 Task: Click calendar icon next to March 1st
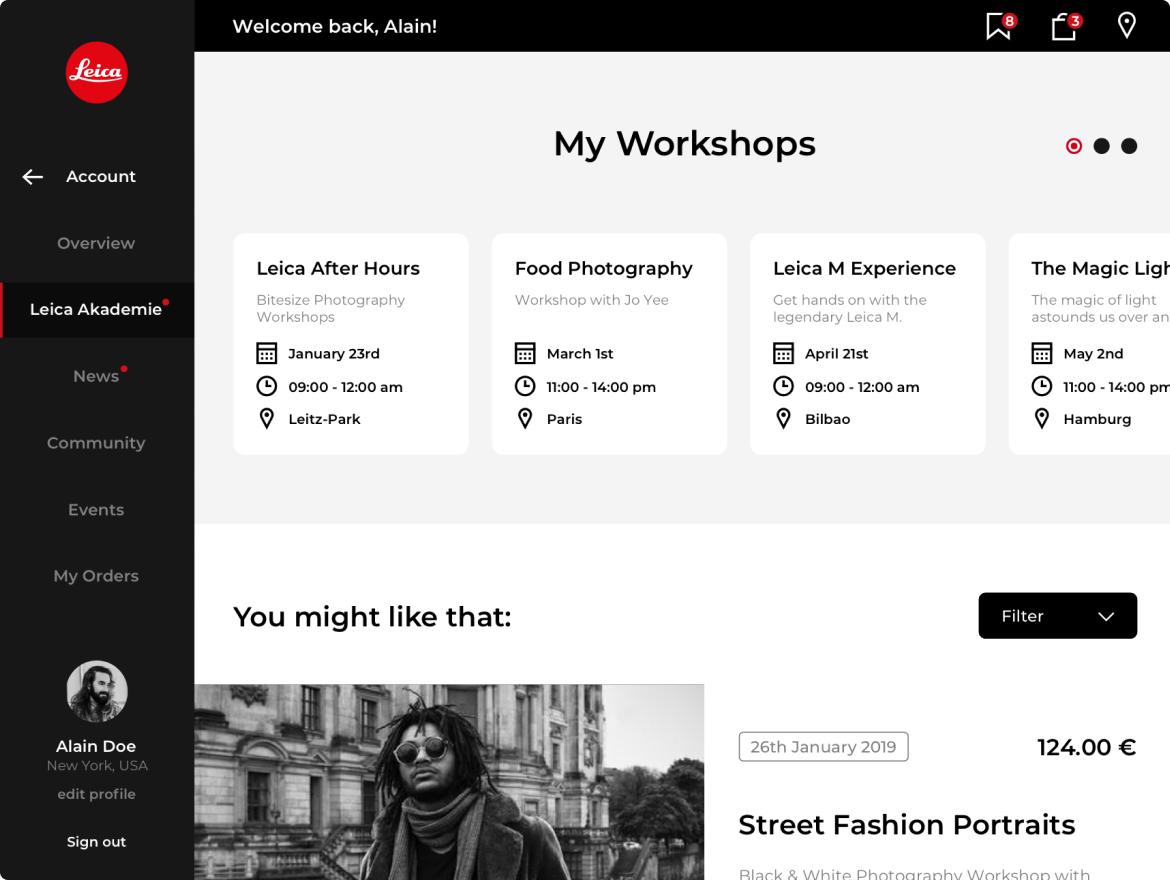[525, 353]
